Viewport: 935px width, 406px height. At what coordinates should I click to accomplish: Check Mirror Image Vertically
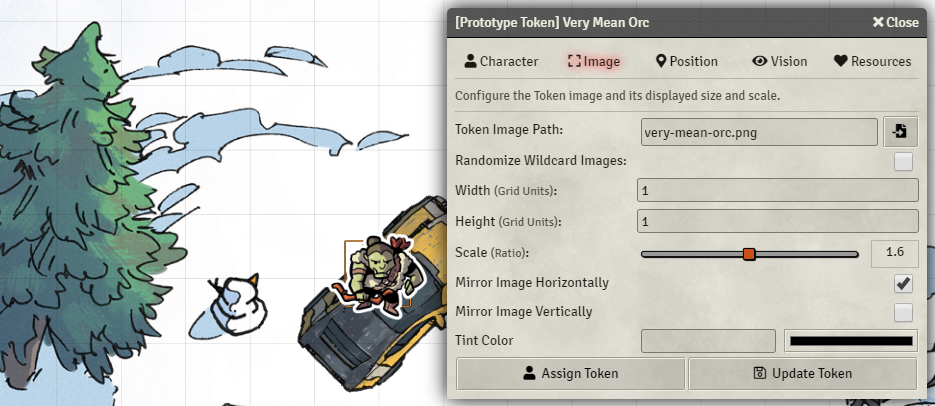tap(903, 312)
